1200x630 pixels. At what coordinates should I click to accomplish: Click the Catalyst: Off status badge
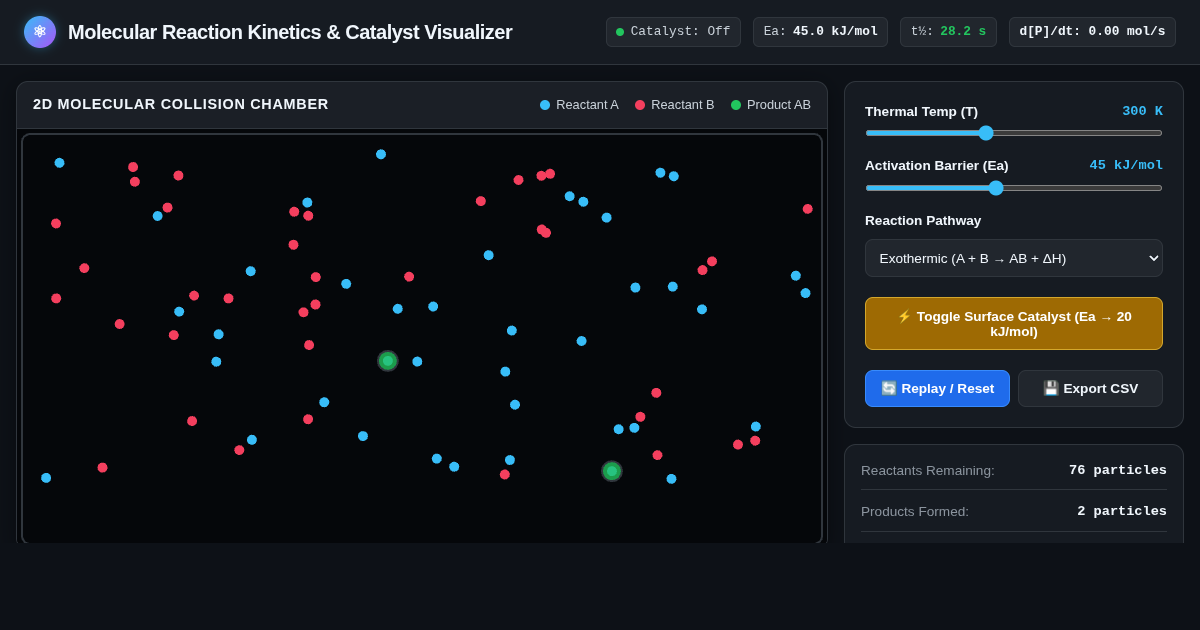(673, 32)
